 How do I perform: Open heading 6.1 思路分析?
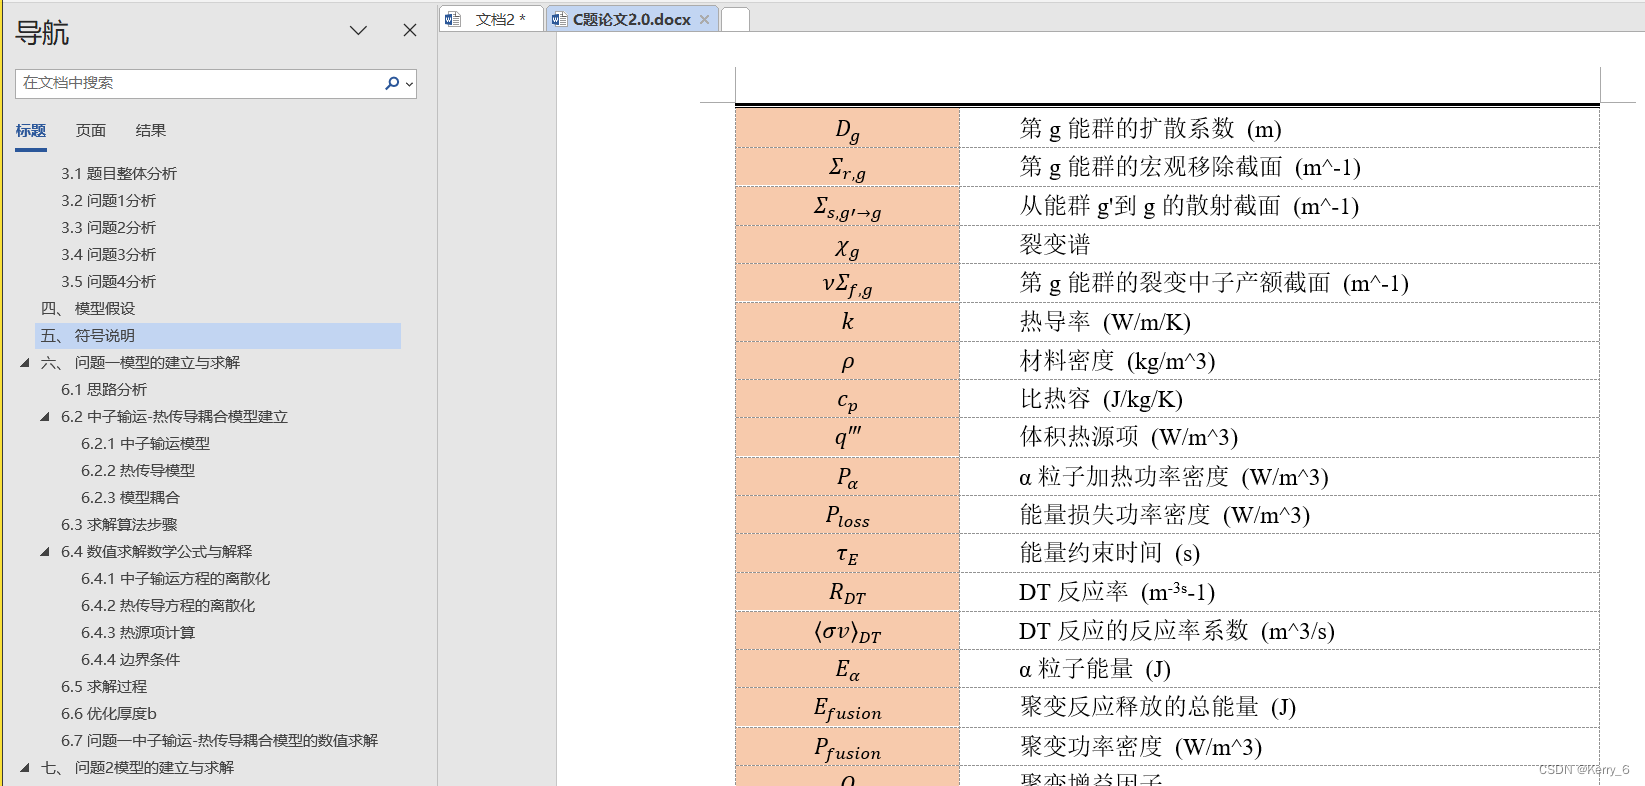(x=104, y=390)
